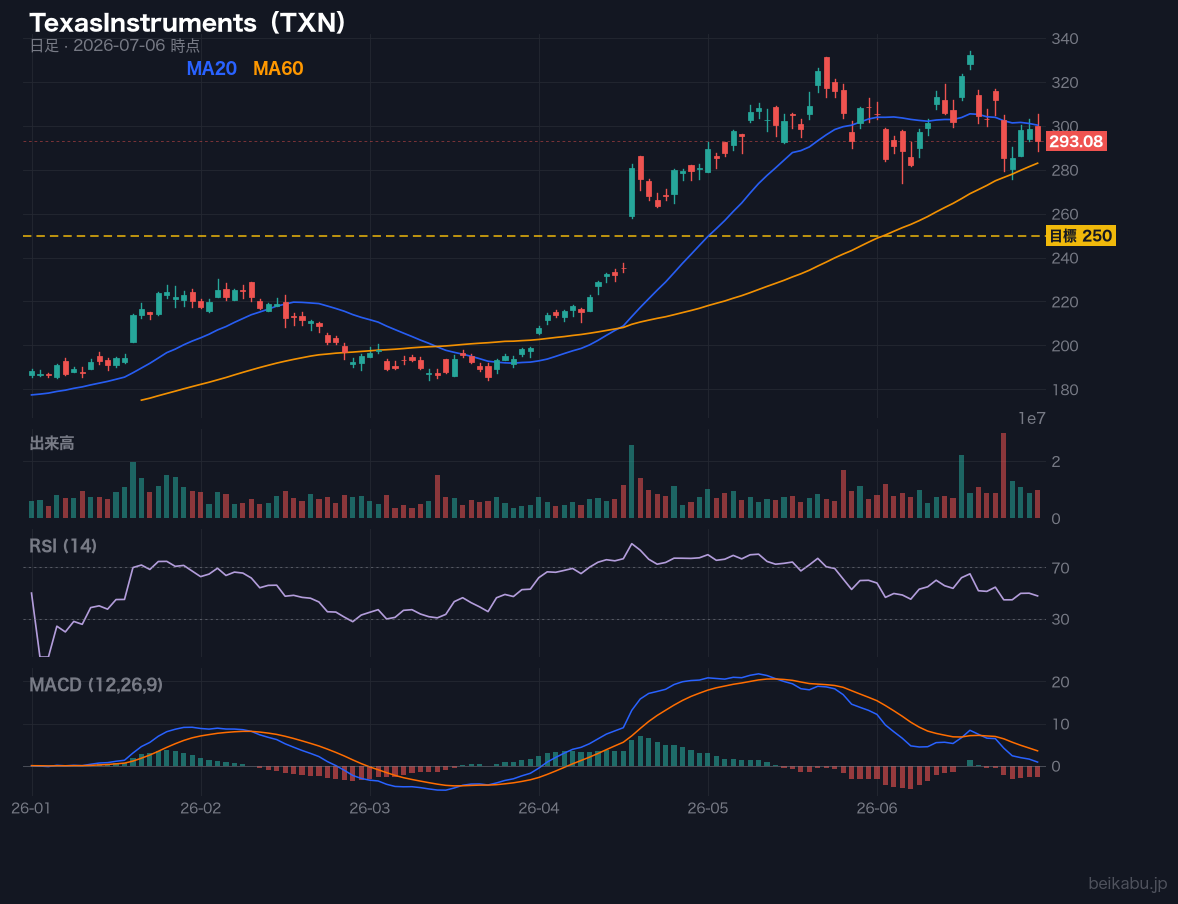Click the 320 price axis label

click(x=1065, y=83)
